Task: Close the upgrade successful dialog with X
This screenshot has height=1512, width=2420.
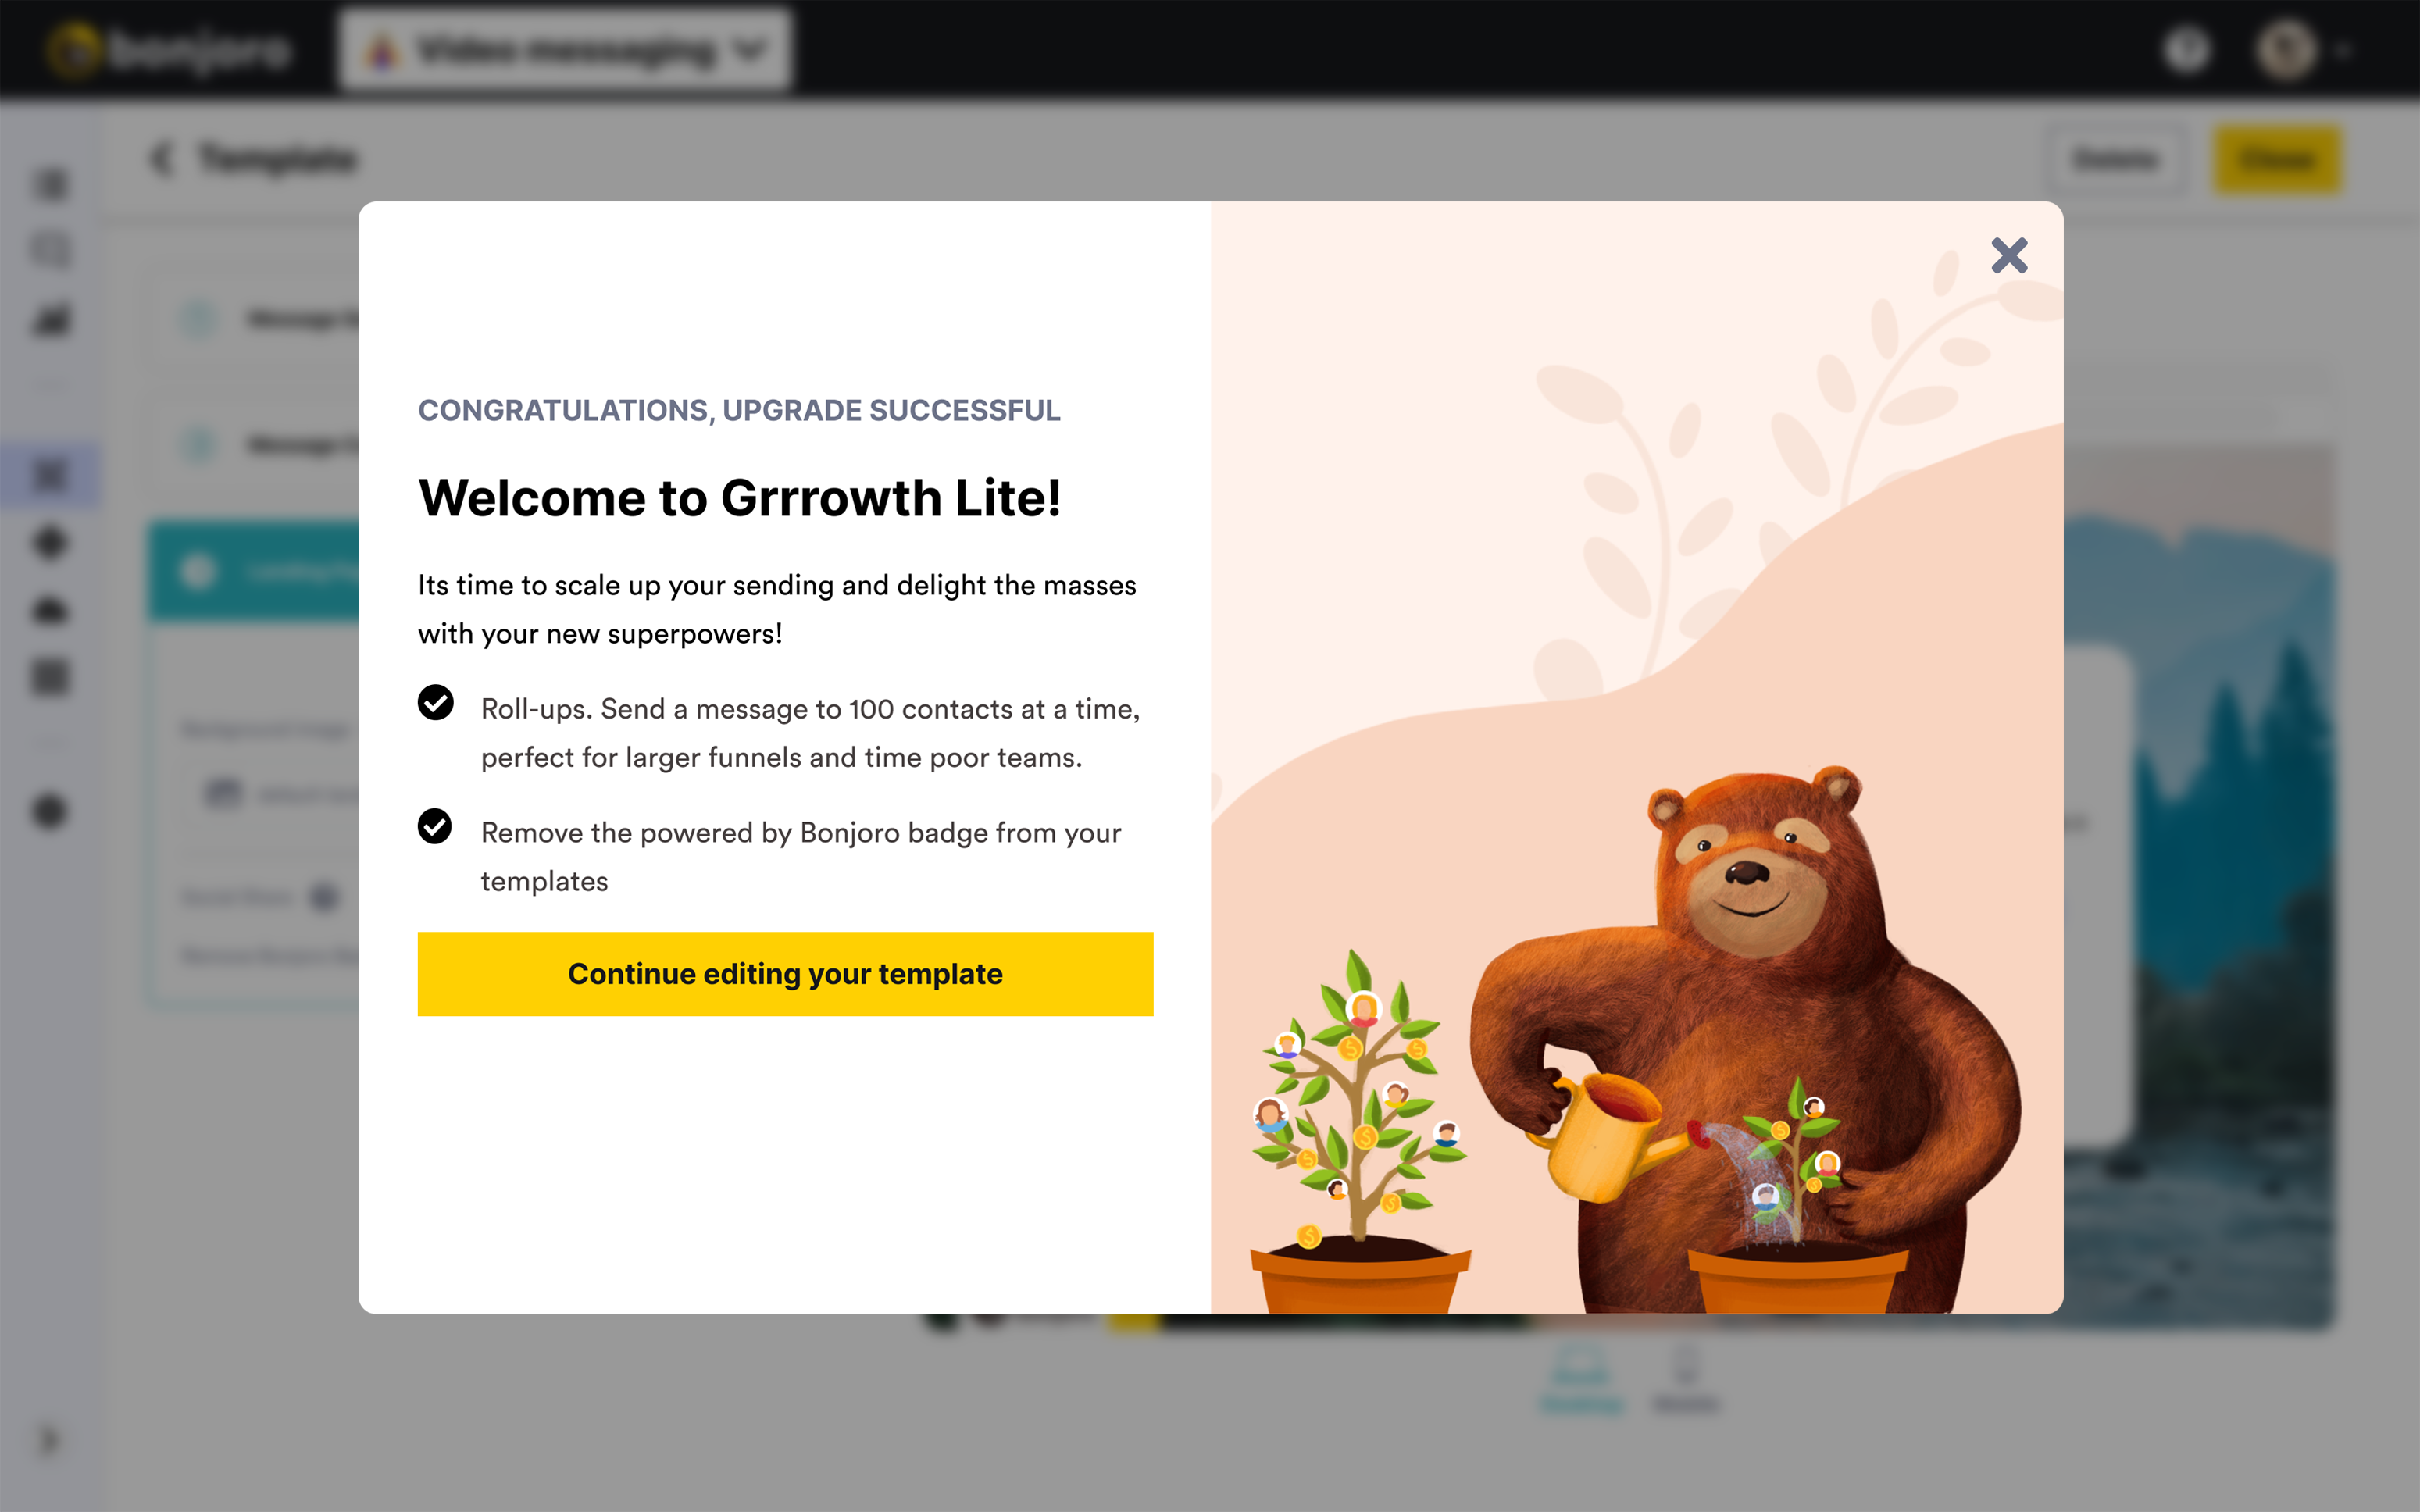Action: [2009, 256]
